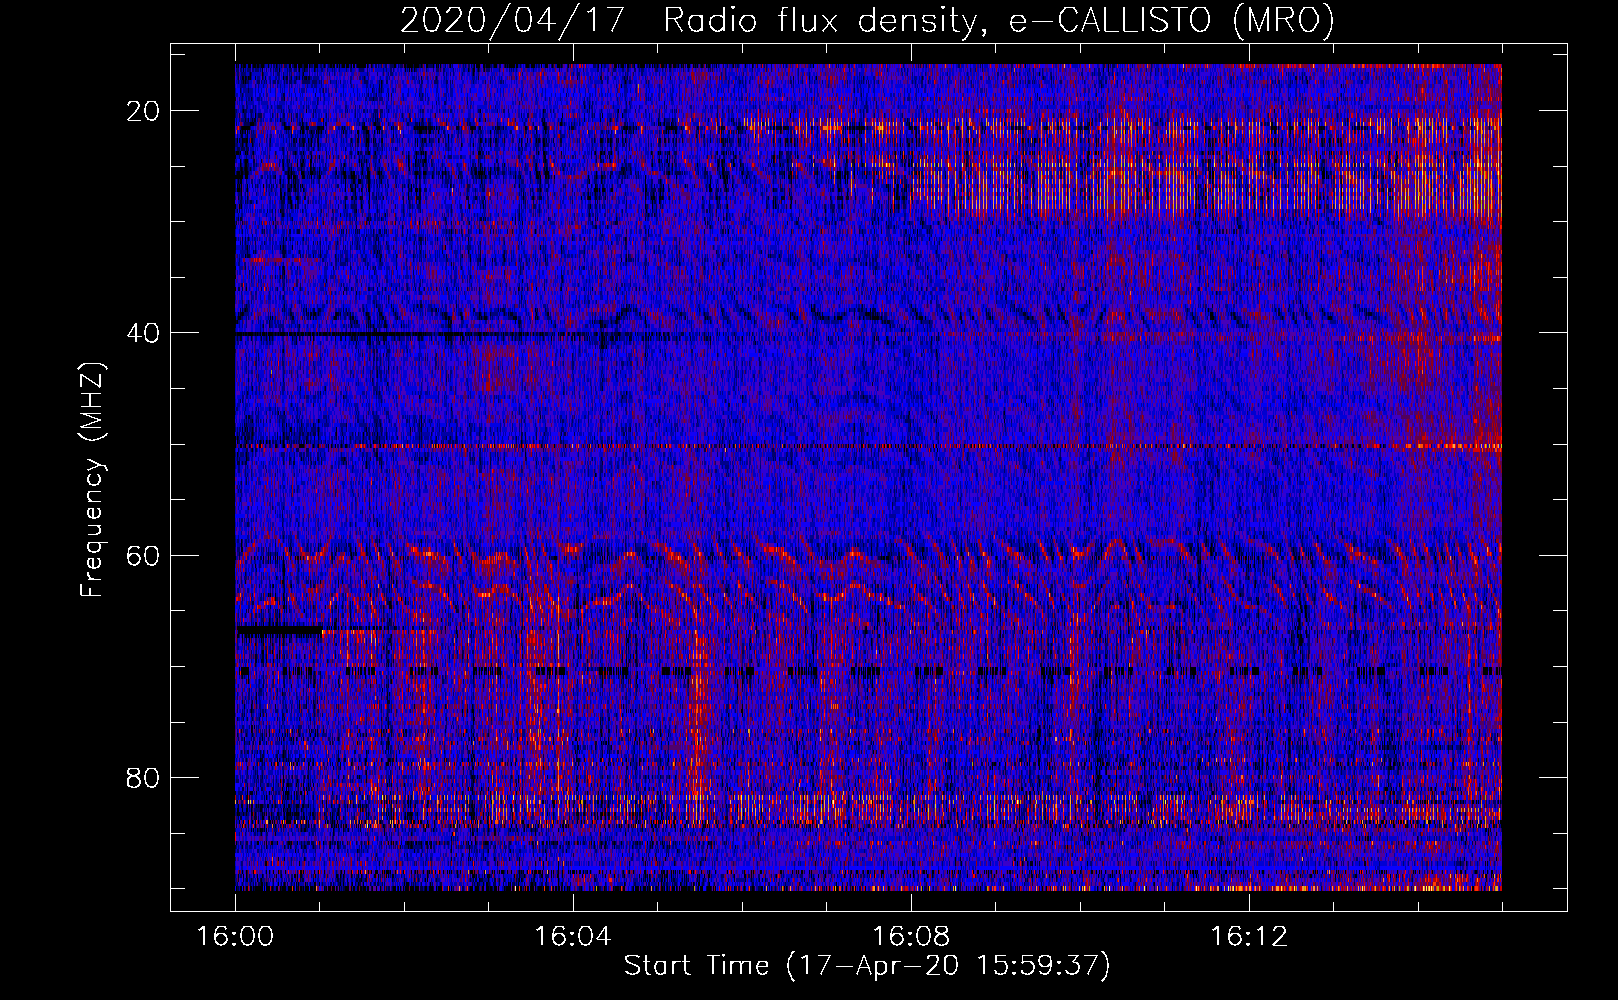Click the 'Start Time (17-Apr-20 15:59:37)' label
The width and height of the screenshot is (1618, 1000).
pyautogui.click(x=867, y=966)
